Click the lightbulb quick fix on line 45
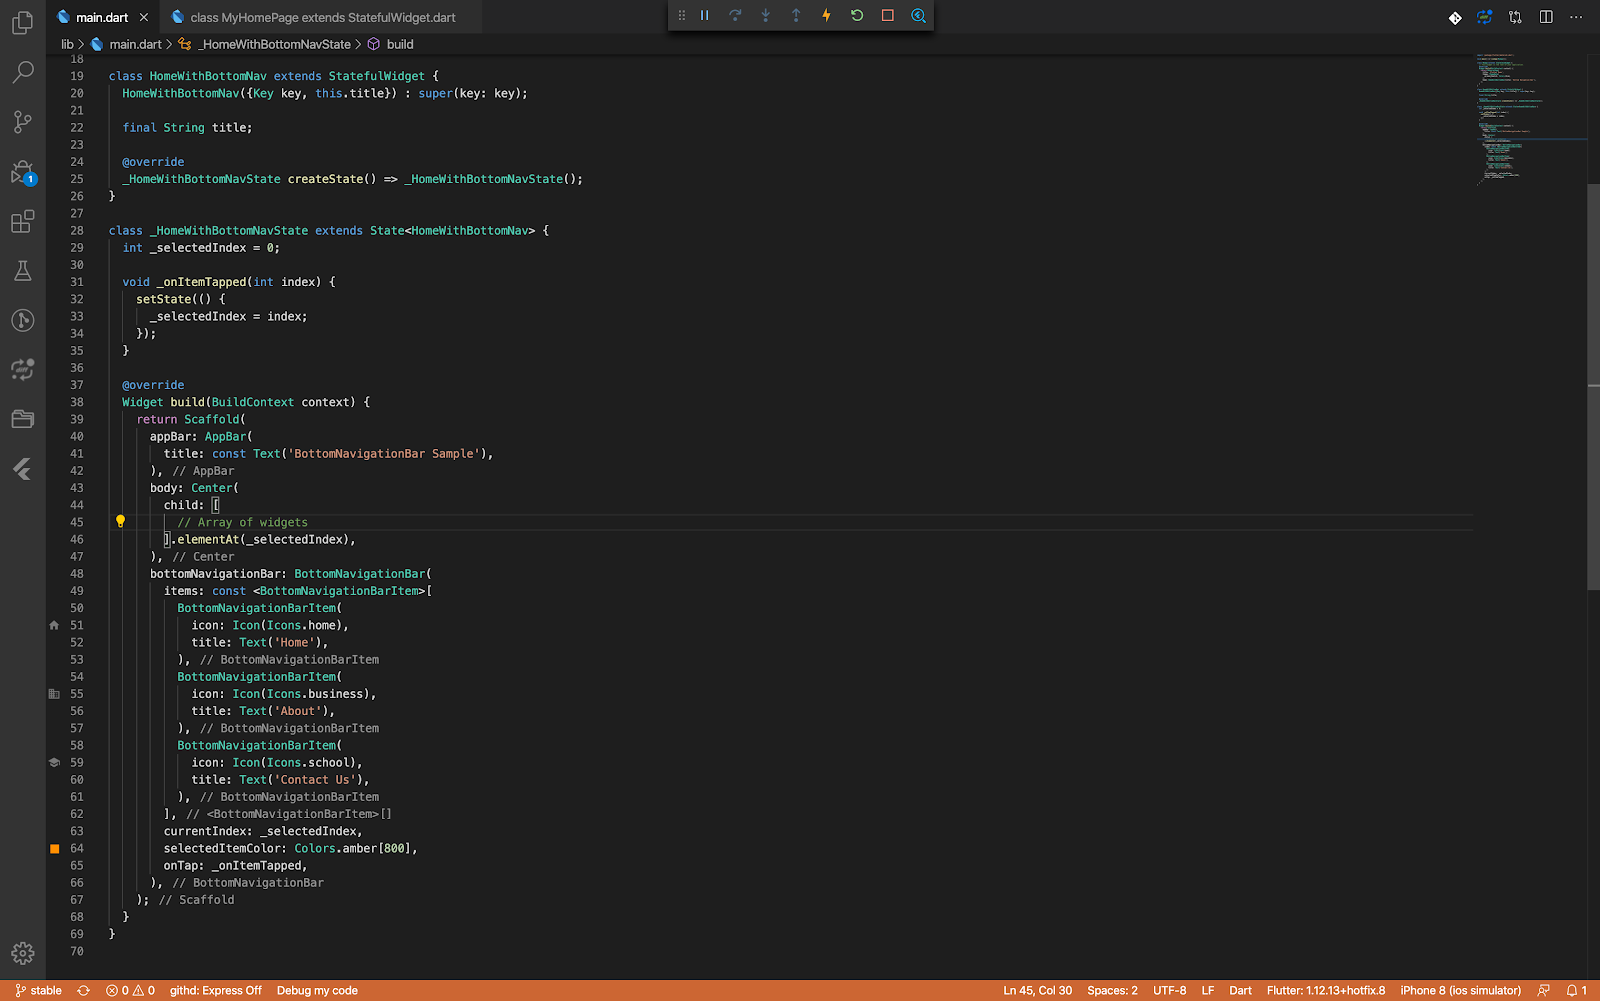 tap(120, 522)
